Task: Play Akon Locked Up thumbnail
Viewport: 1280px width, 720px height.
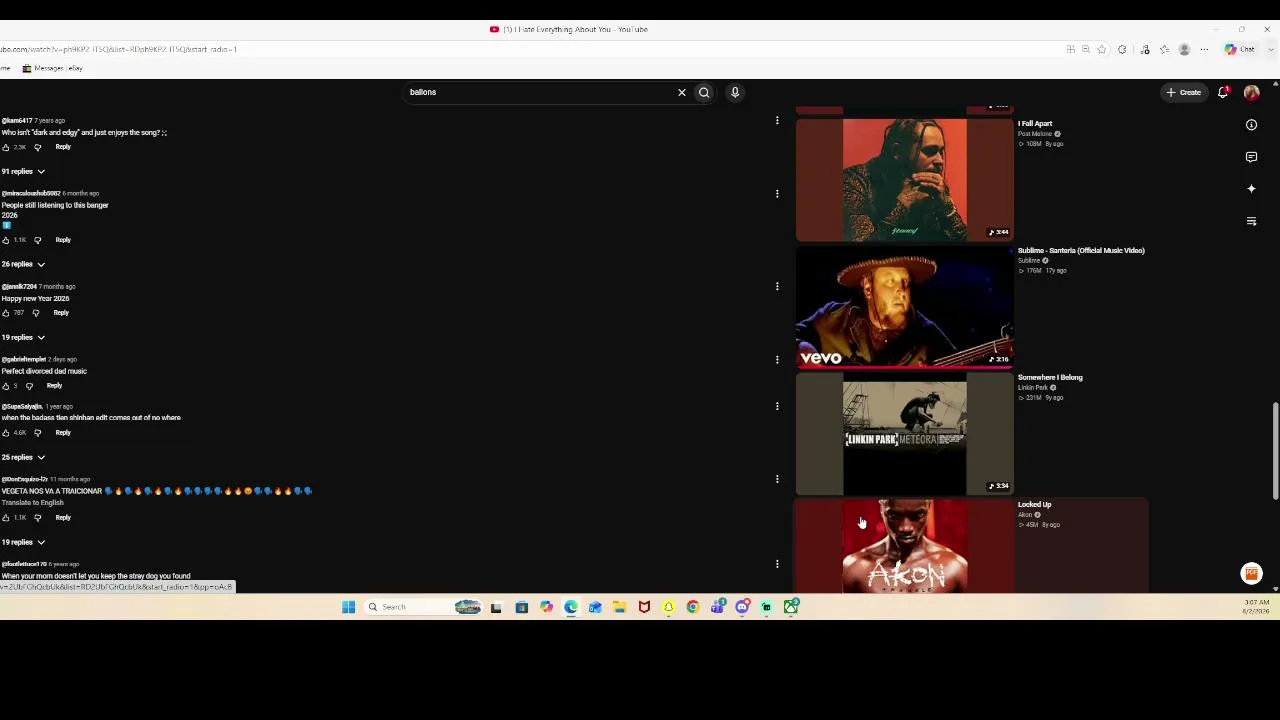Action: click(905, 546)
